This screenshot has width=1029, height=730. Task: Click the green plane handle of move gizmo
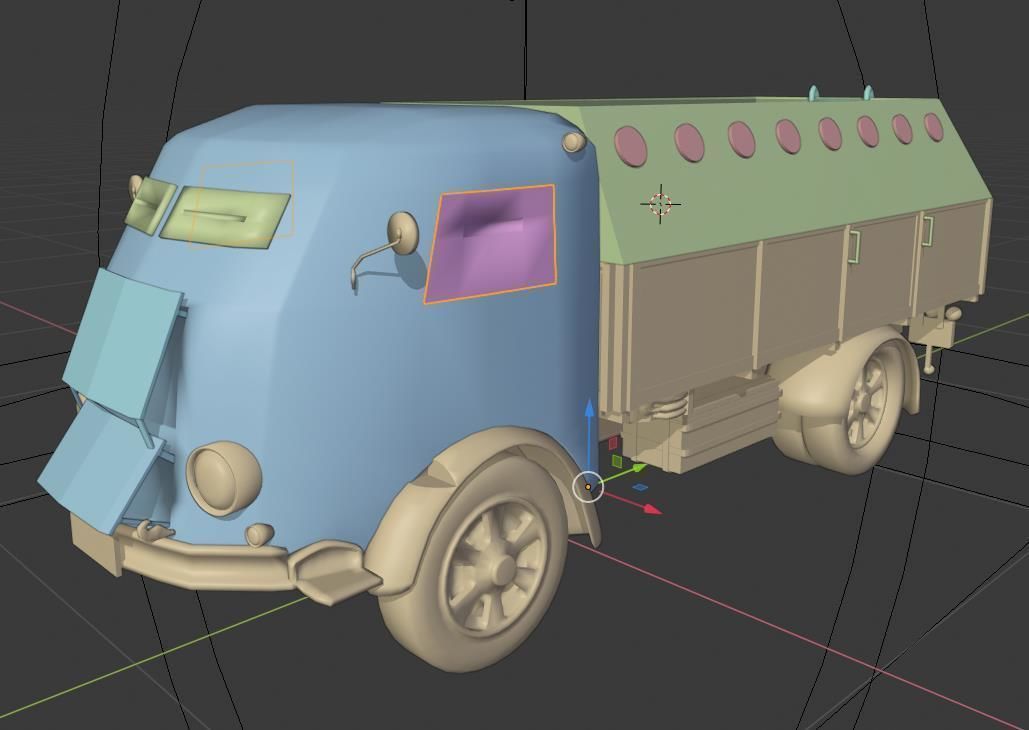617,462
